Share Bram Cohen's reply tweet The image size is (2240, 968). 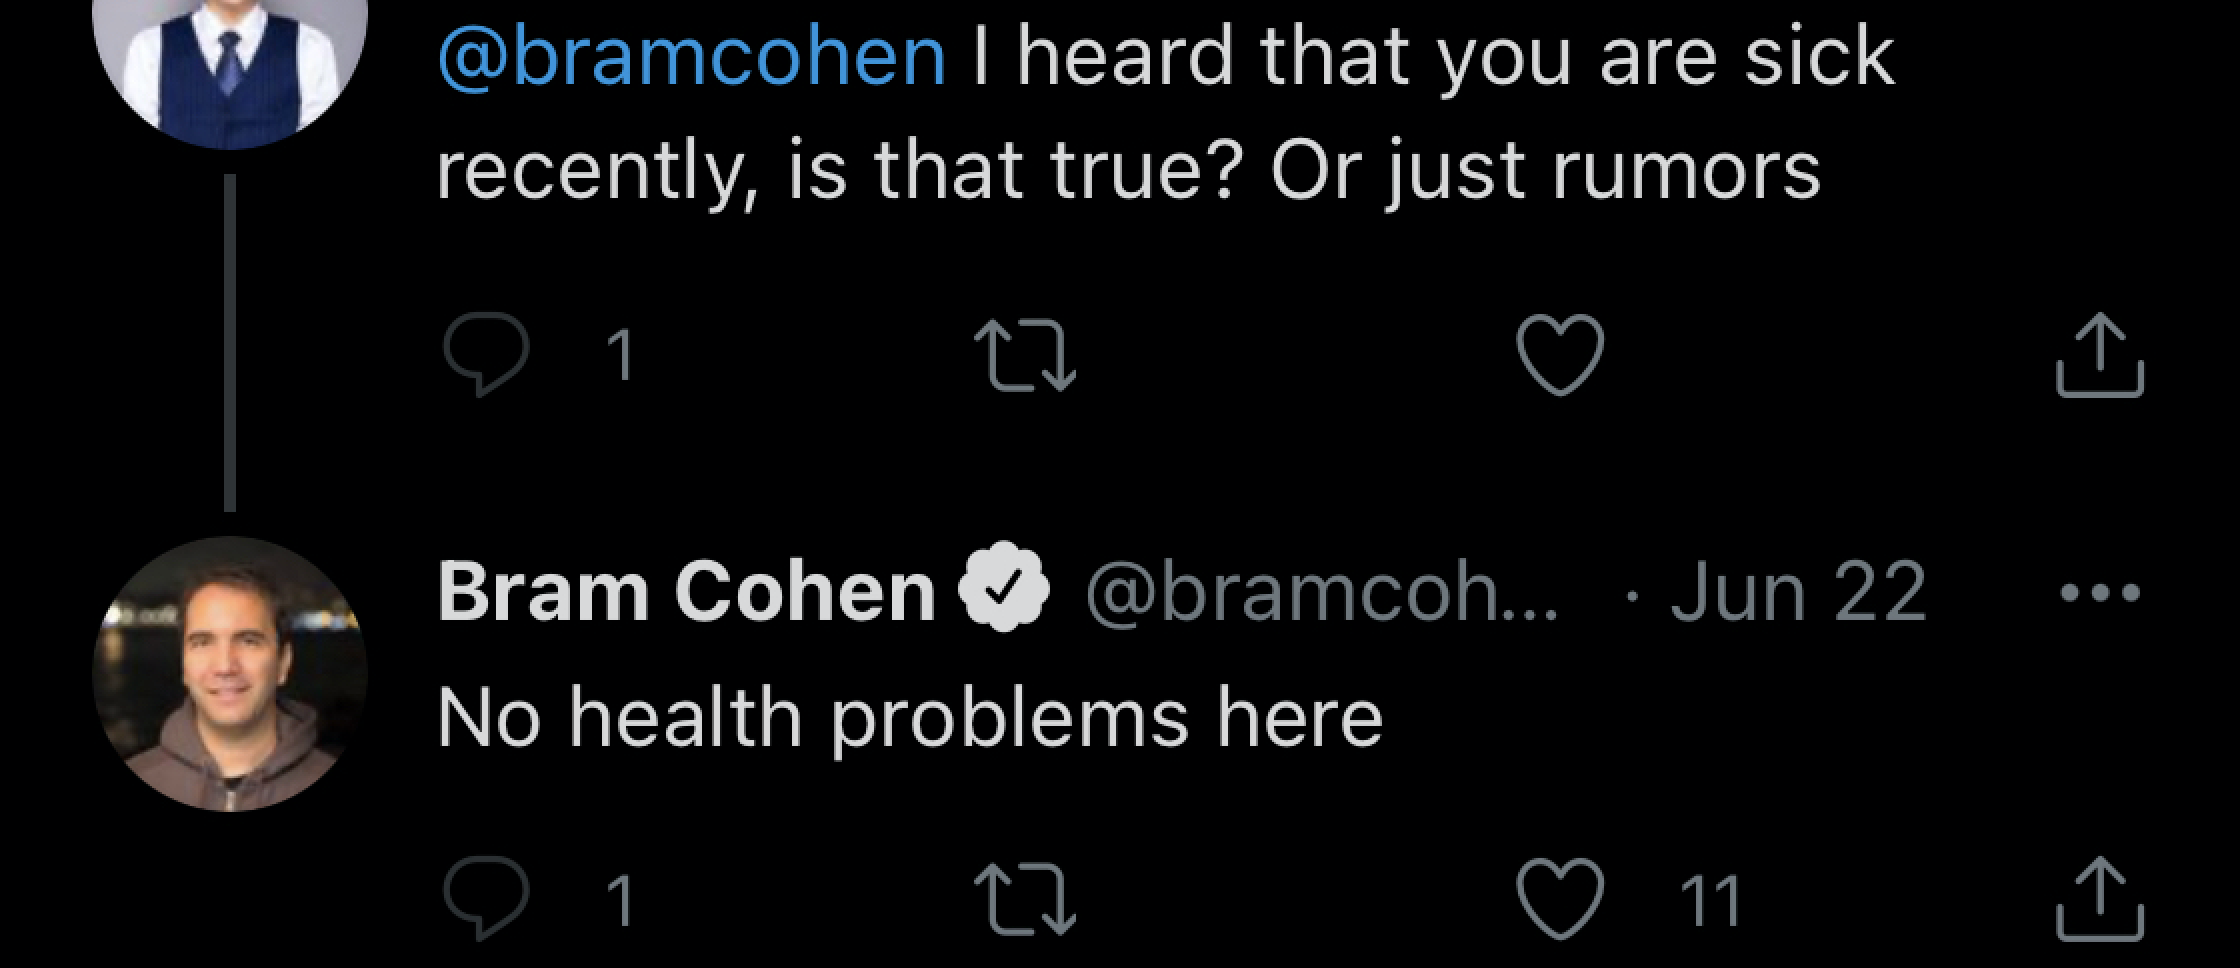point(2100,899)
